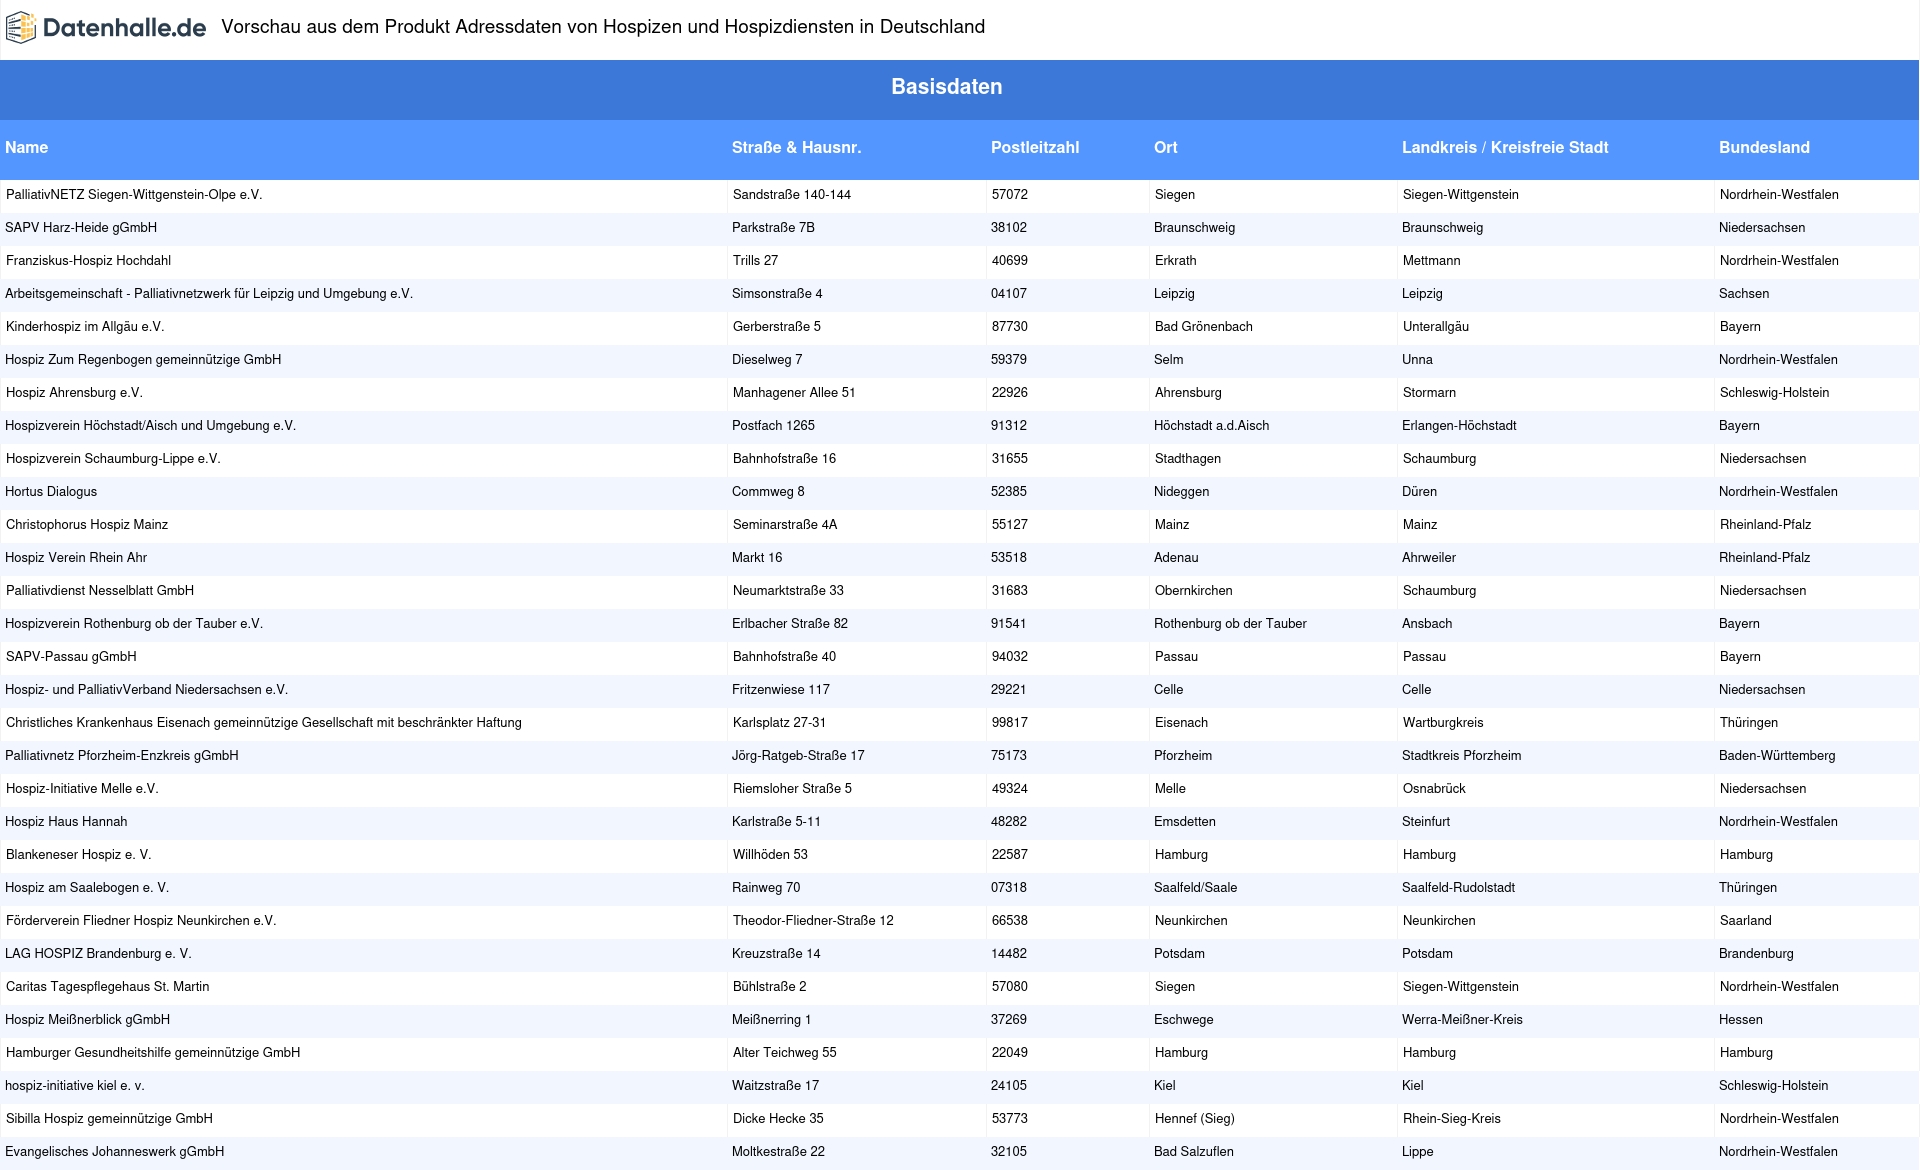1920x1170 pixels.
Task: Click the Saarland state cell
Action: click(x=1745, y=921)
